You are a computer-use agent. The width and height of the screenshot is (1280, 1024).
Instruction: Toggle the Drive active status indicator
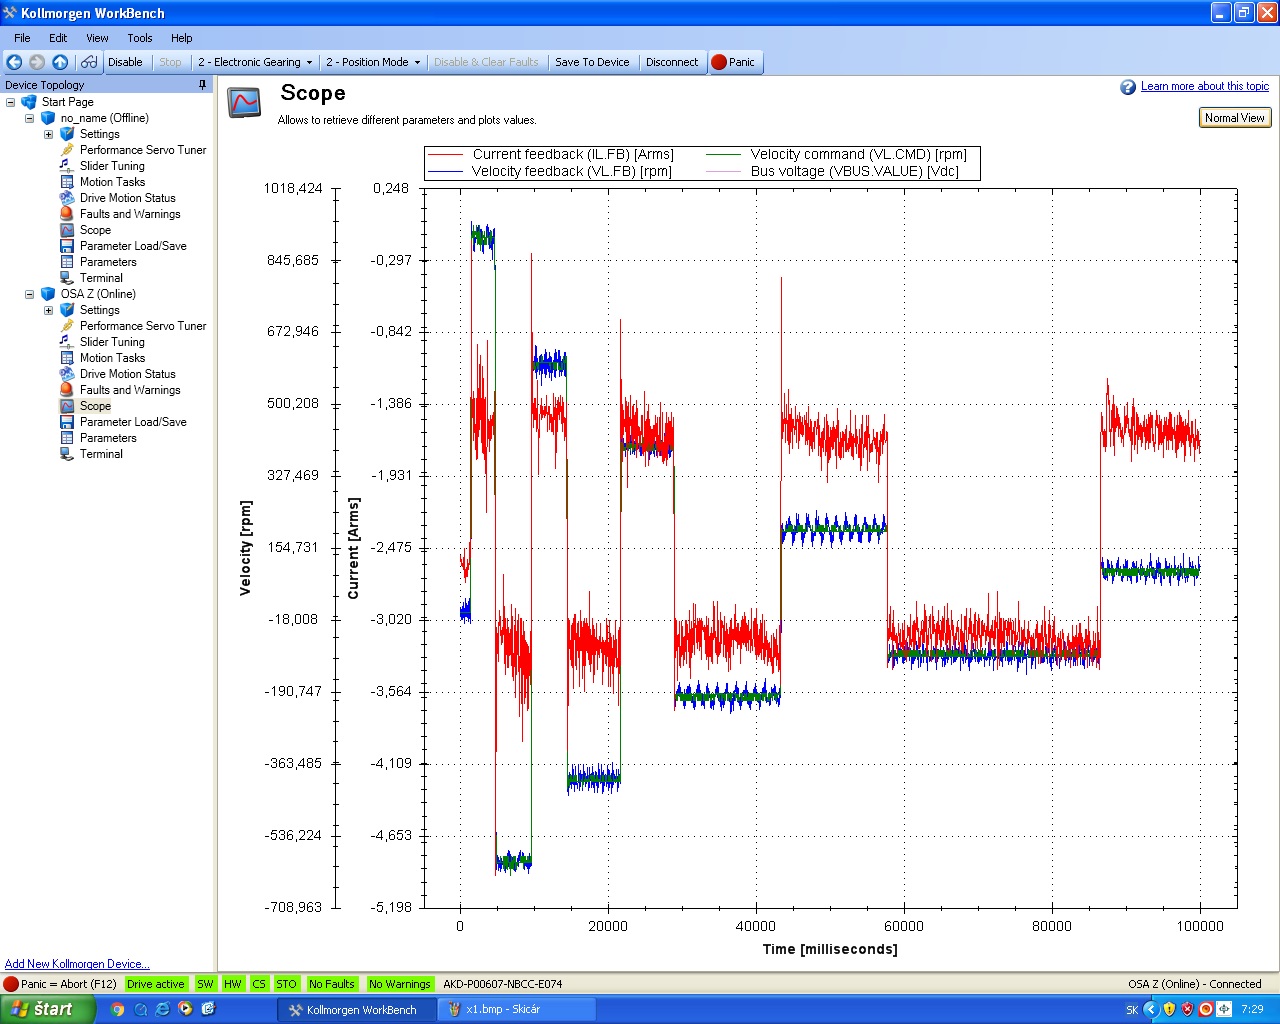point(155,984)
